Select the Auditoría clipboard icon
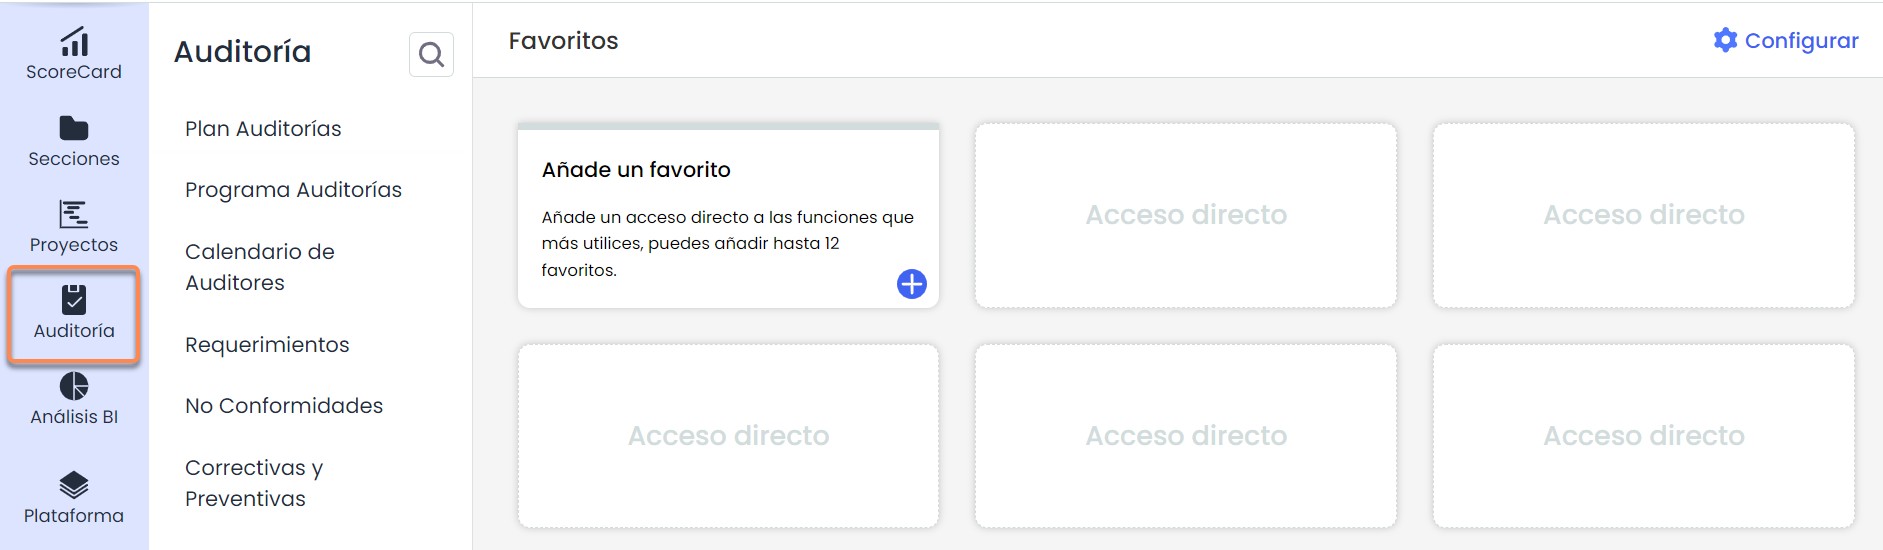Screen dimensions: 1883x550 (74, 299)
